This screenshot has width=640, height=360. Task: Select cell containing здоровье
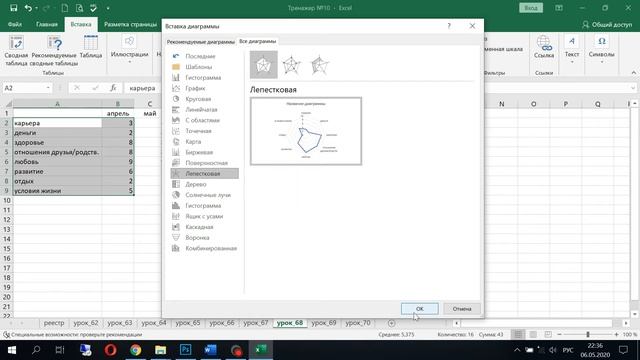point(57,142)
